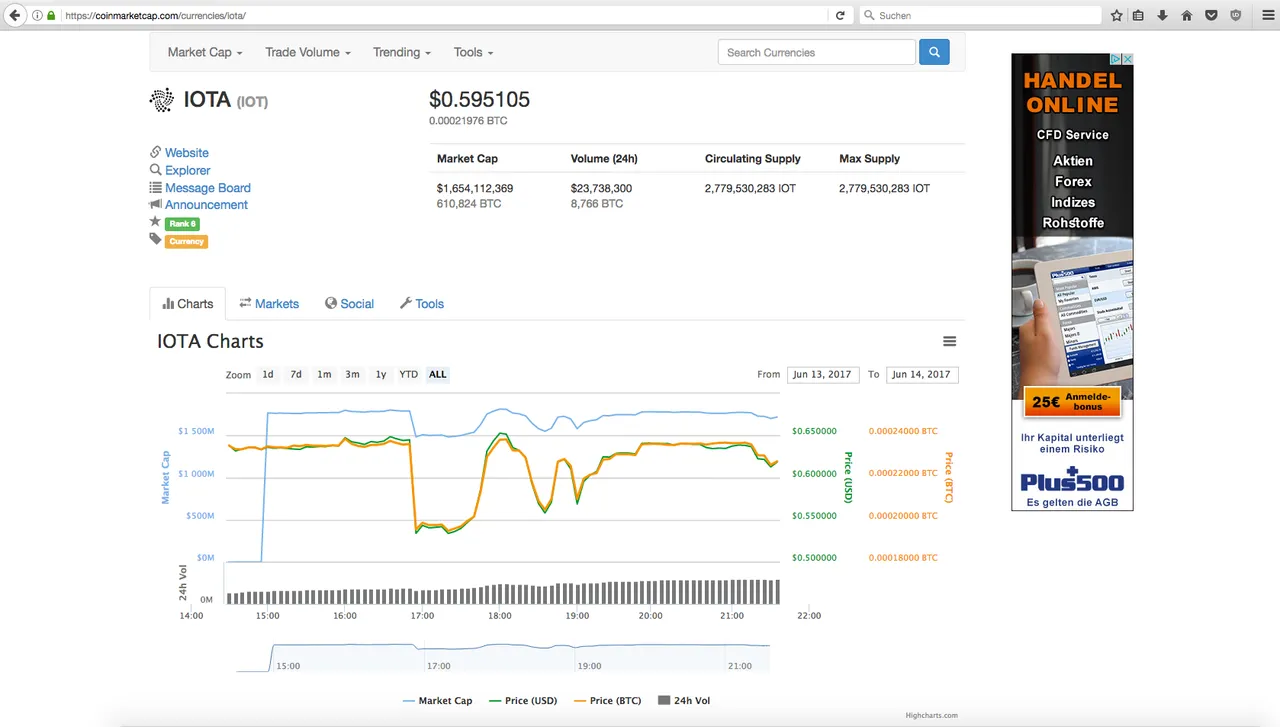
Task: Click the site info icon in address bar
Action: [37, 16]
